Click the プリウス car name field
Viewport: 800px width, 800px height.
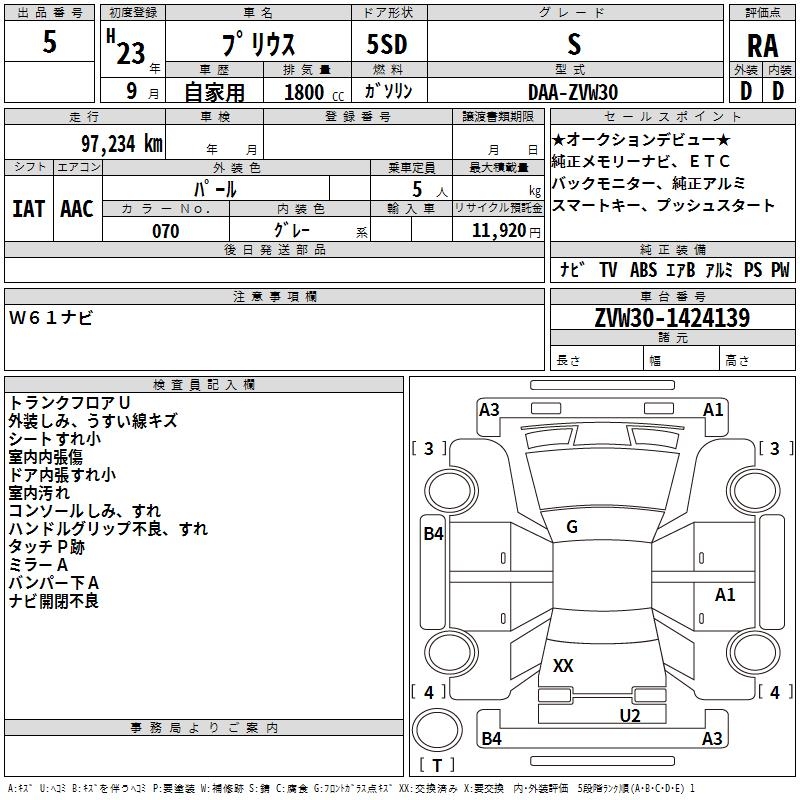point(257,45)
